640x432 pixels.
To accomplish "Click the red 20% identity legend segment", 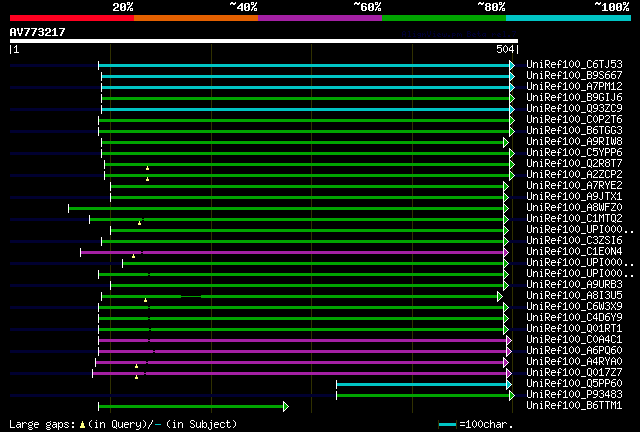I will click(72, 18).
